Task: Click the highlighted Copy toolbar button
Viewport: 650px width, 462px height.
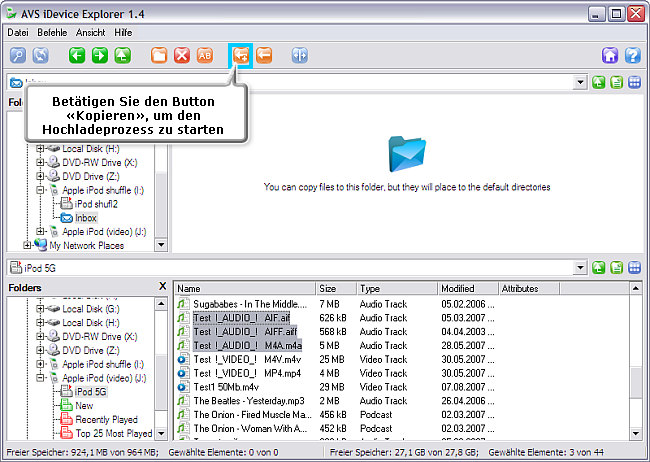Action: click(241, 55)
